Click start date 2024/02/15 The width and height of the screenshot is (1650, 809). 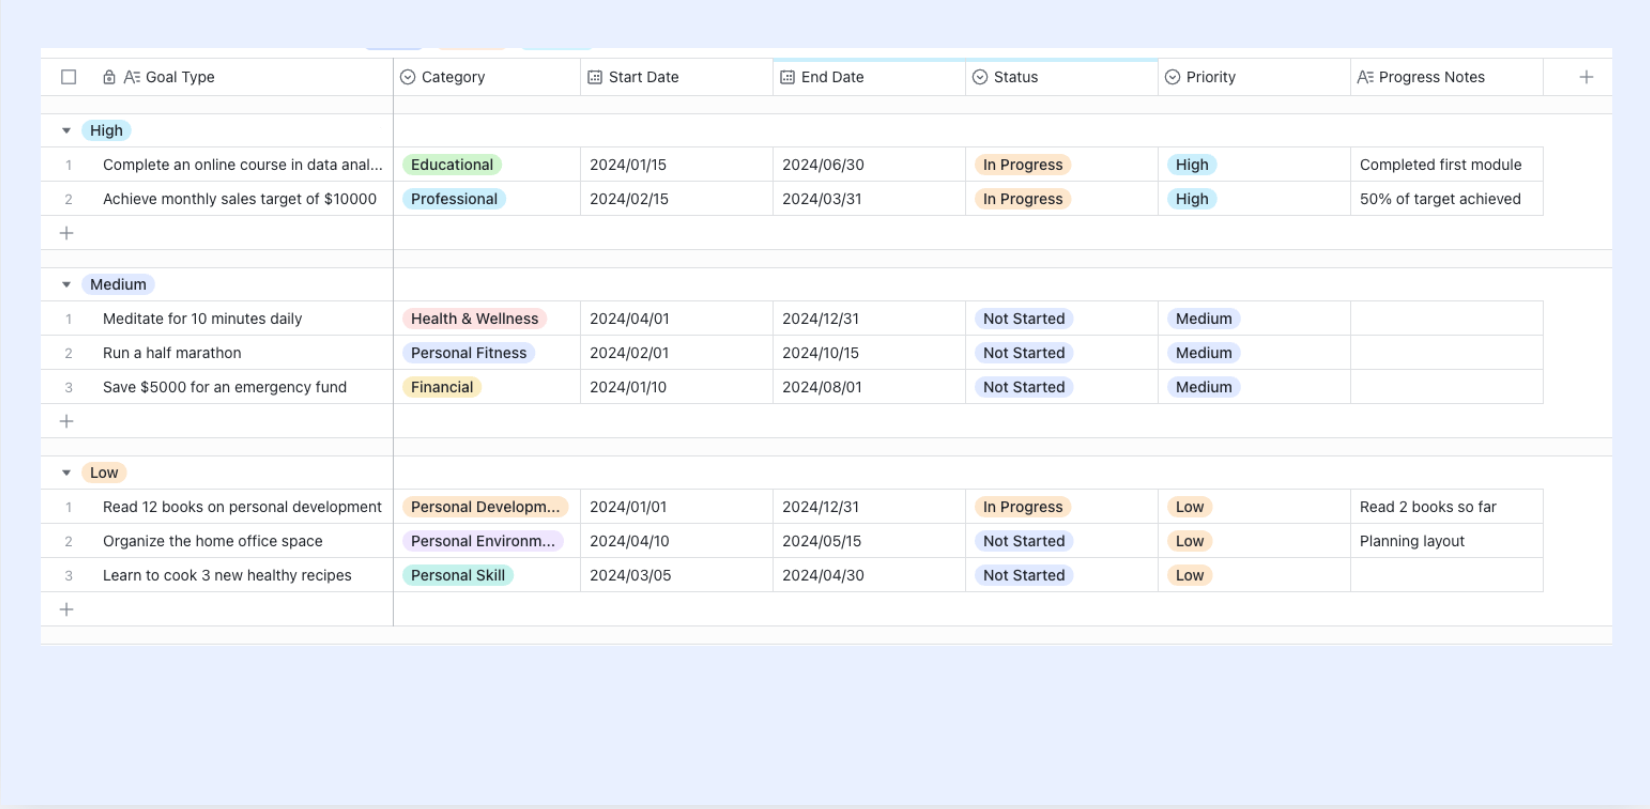[629, 199]
